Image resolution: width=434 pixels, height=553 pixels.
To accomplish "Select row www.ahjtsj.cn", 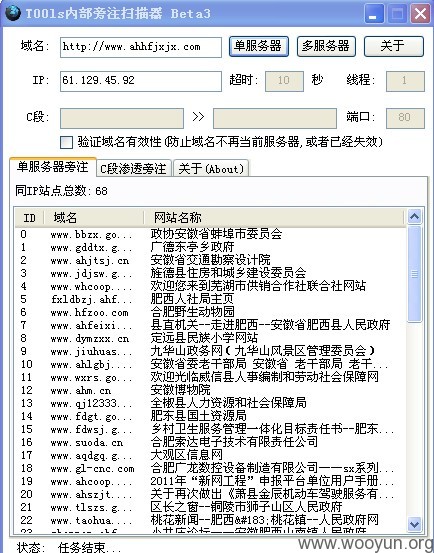I will [211, 260].
